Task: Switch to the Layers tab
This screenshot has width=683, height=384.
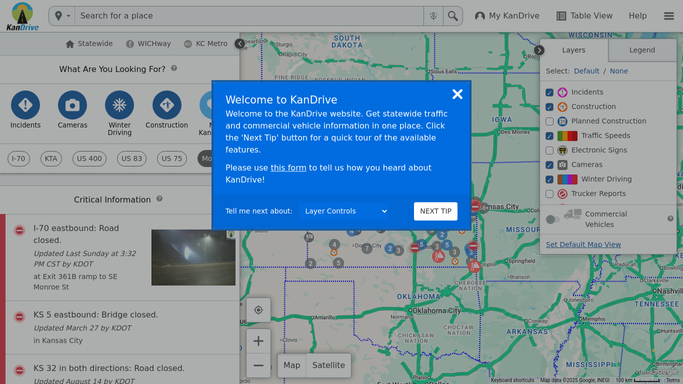Action: coord(573,50)
